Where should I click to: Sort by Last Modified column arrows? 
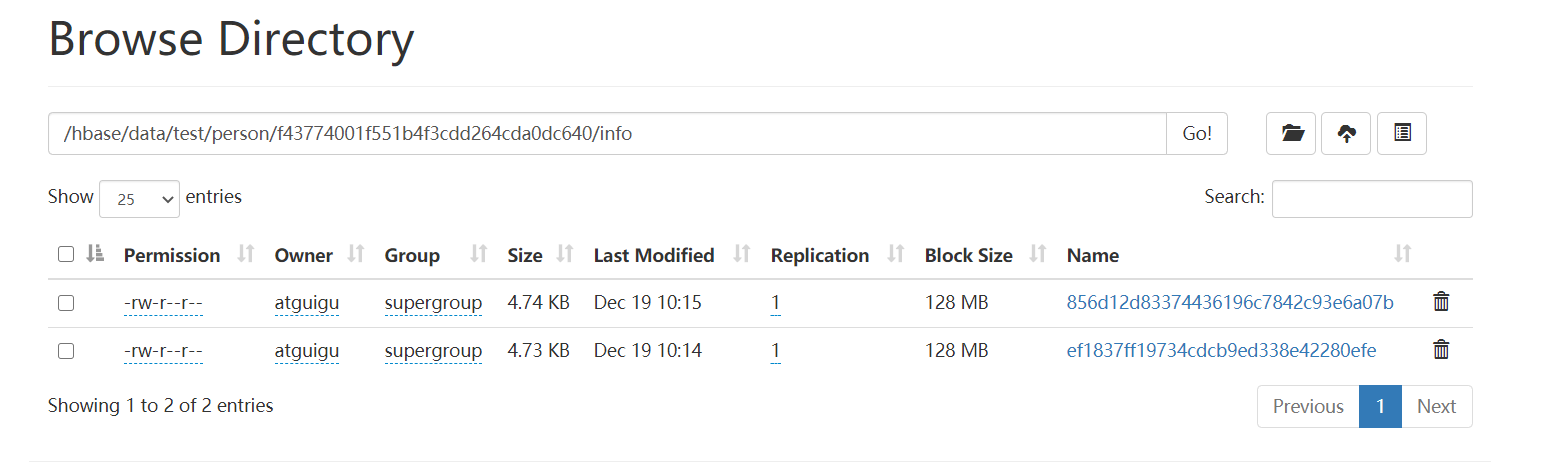(x=742, y=255)
